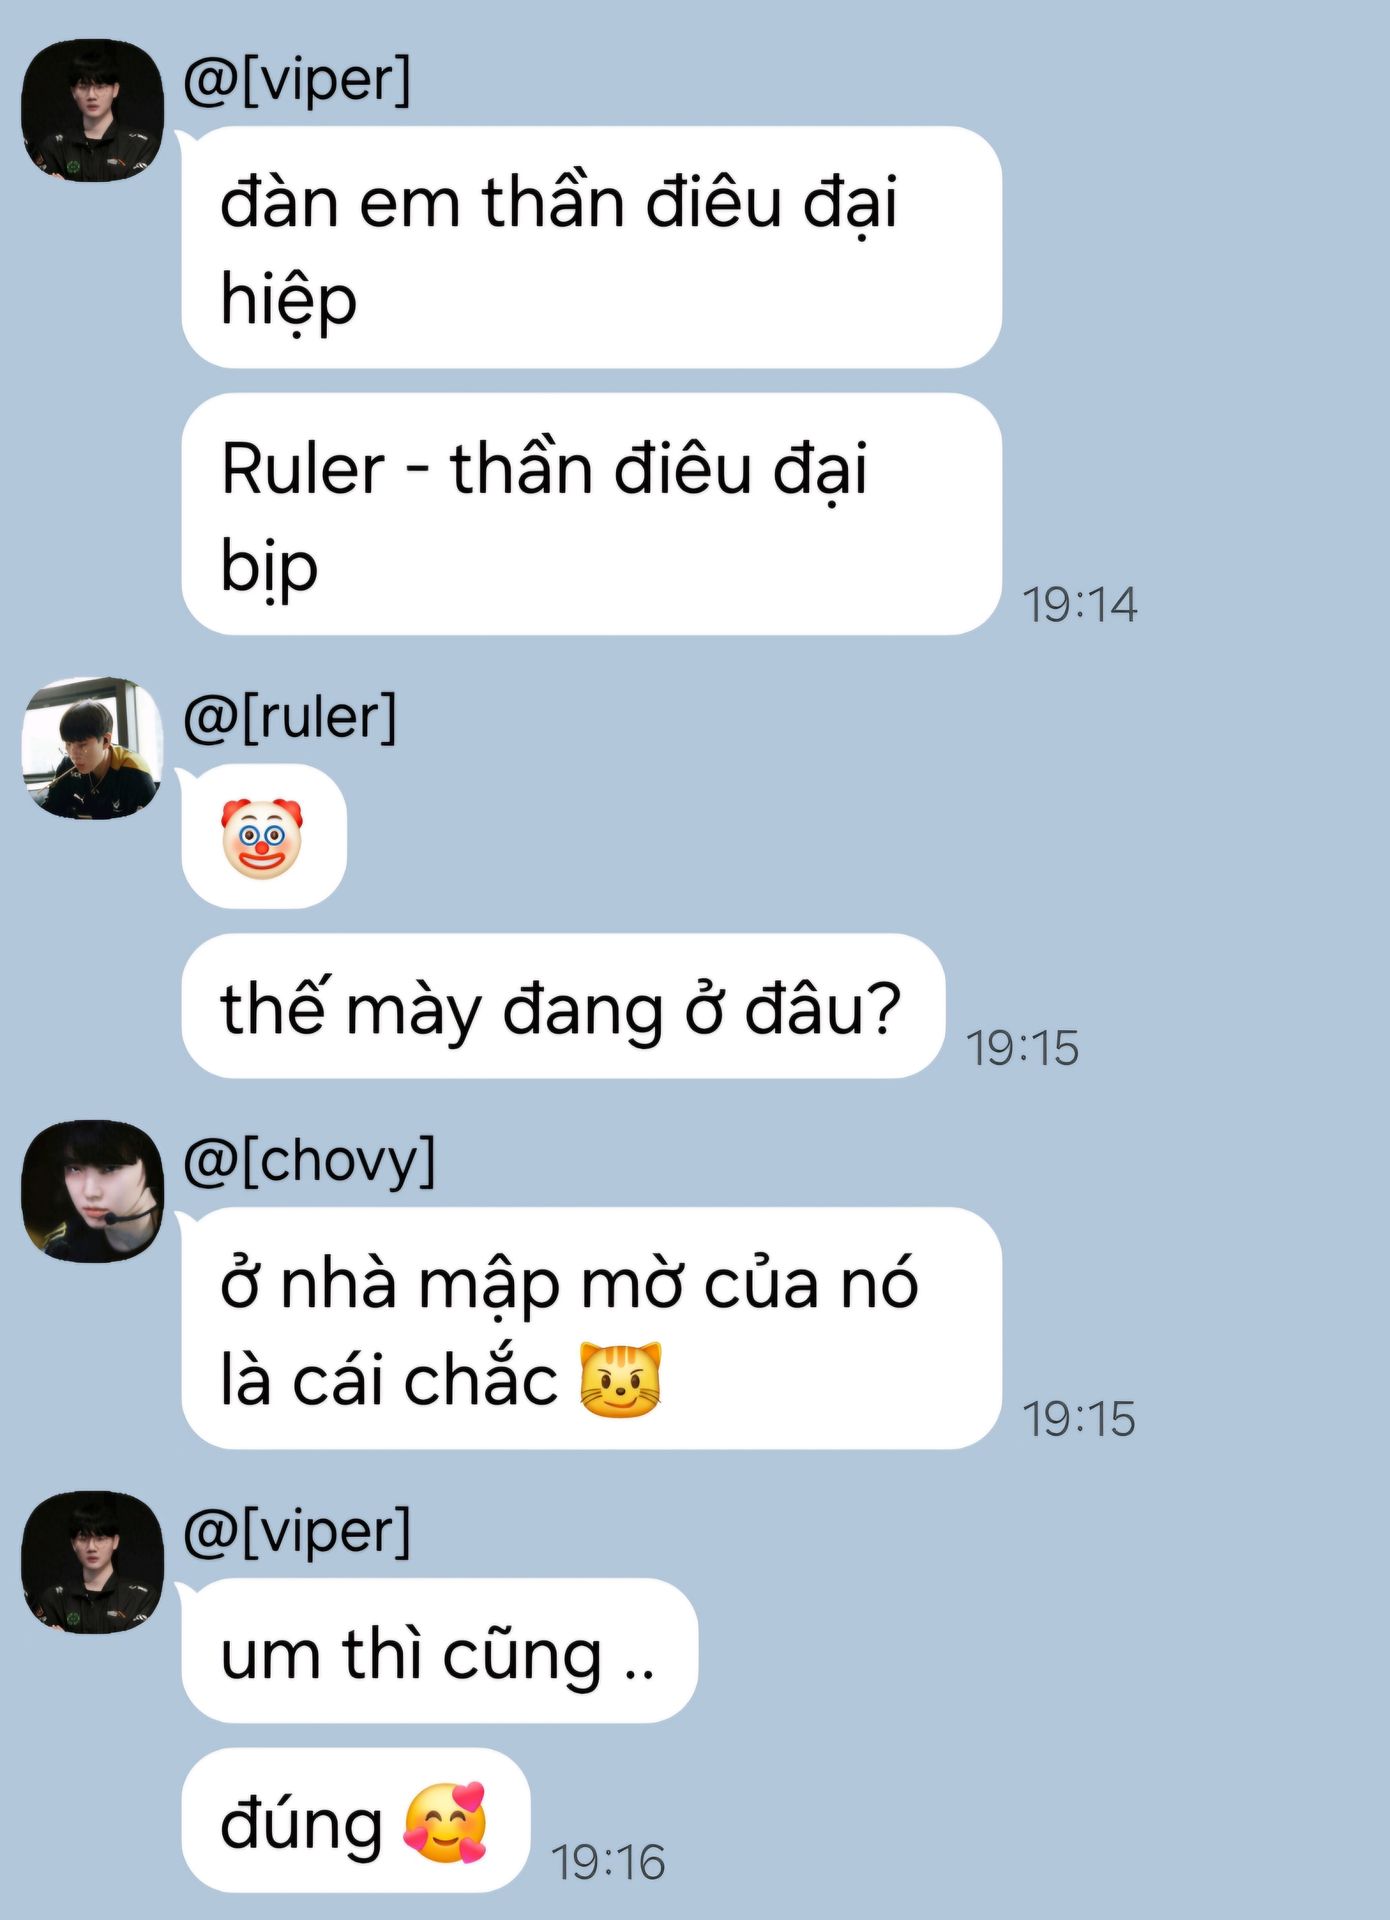Image resolution: width=1390 pixels, height=1920 pixels.
Task: Click the 19:15 timestamp next to ruler's question
Action: point(1022,1048)
